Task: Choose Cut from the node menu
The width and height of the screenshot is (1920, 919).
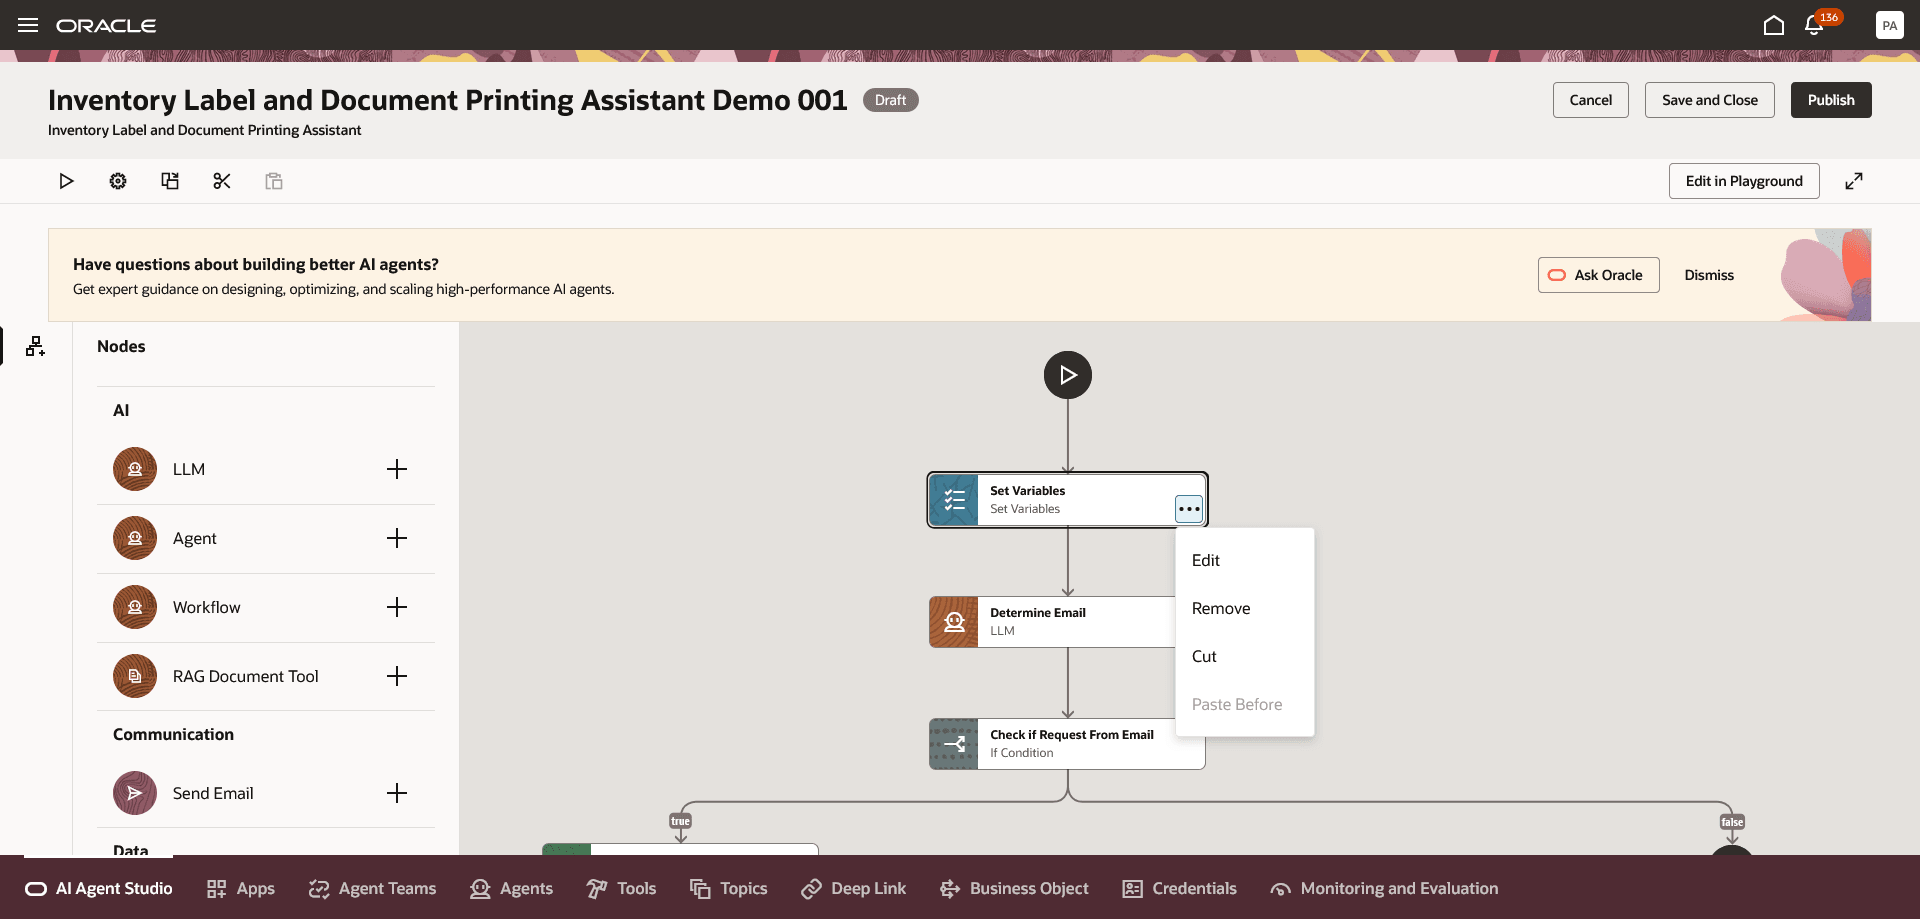Action: pos(1245,656)
